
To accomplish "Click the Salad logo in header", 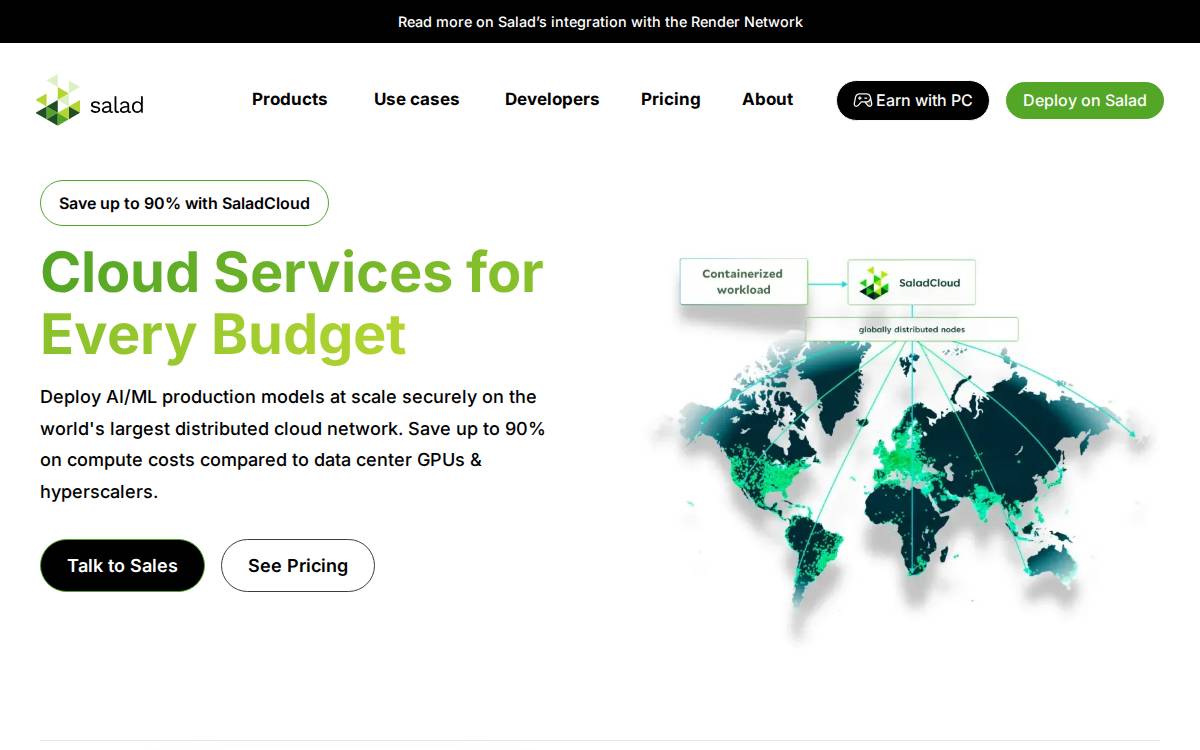I will click(90, 100).
